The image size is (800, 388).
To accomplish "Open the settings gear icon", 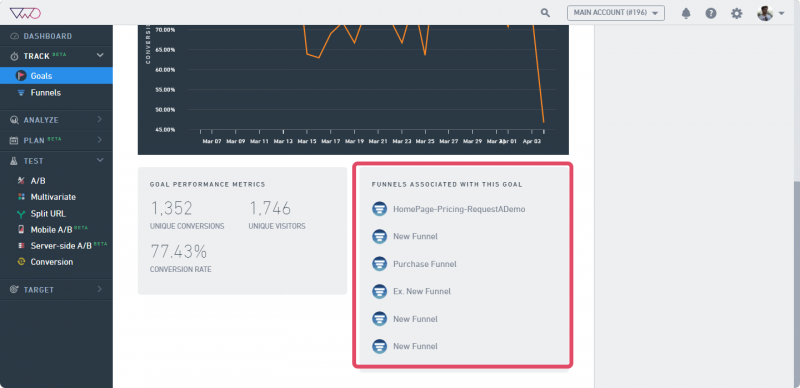I will [x=736, y=13].
